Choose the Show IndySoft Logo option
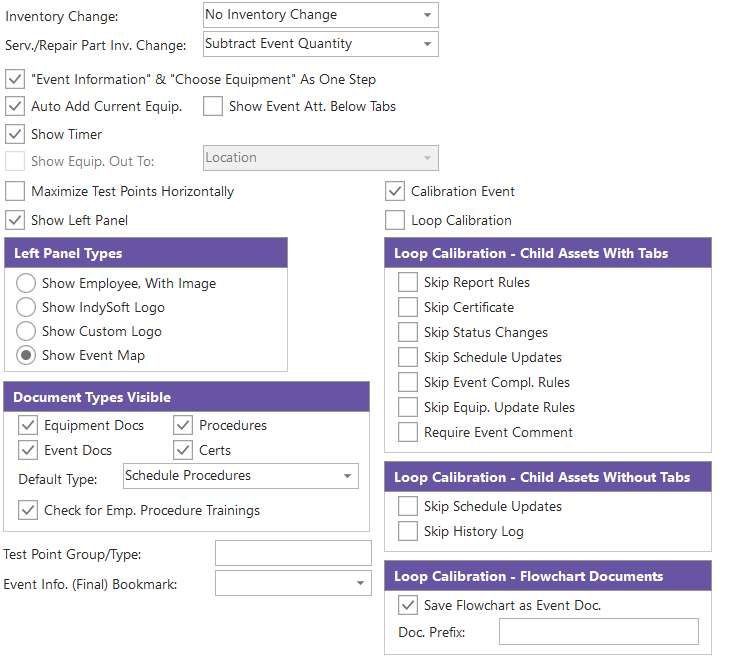This screenshot has height=667, width=729. [x=27, y=307]
